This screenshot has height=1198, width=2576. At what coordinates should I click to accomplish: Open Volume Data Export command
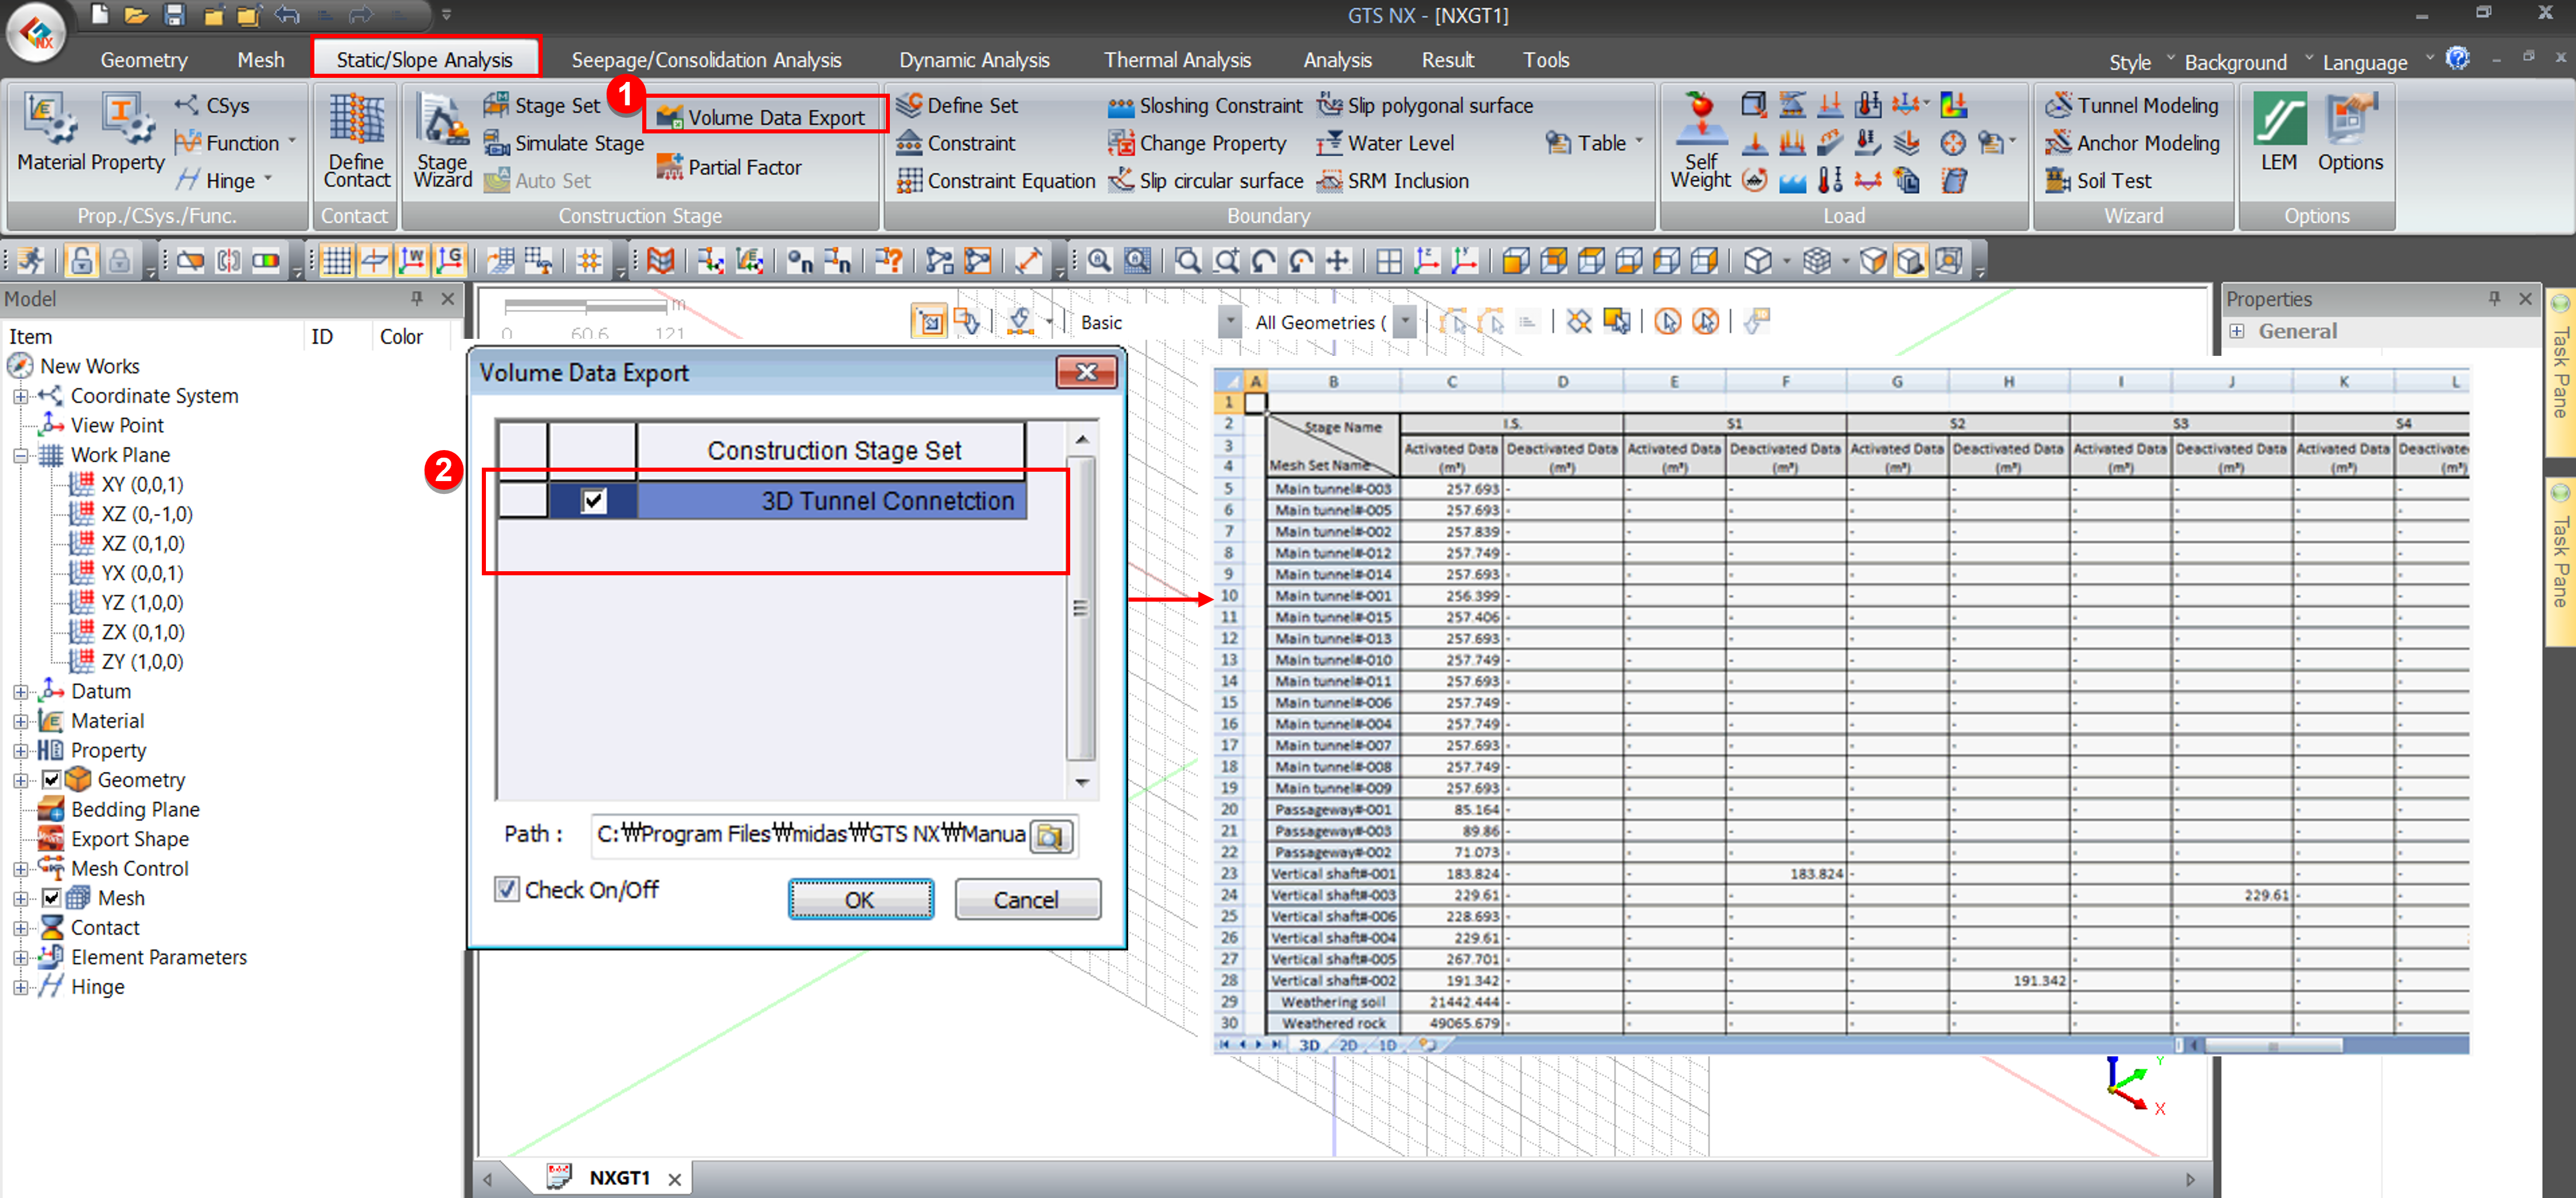click(762, 117)
